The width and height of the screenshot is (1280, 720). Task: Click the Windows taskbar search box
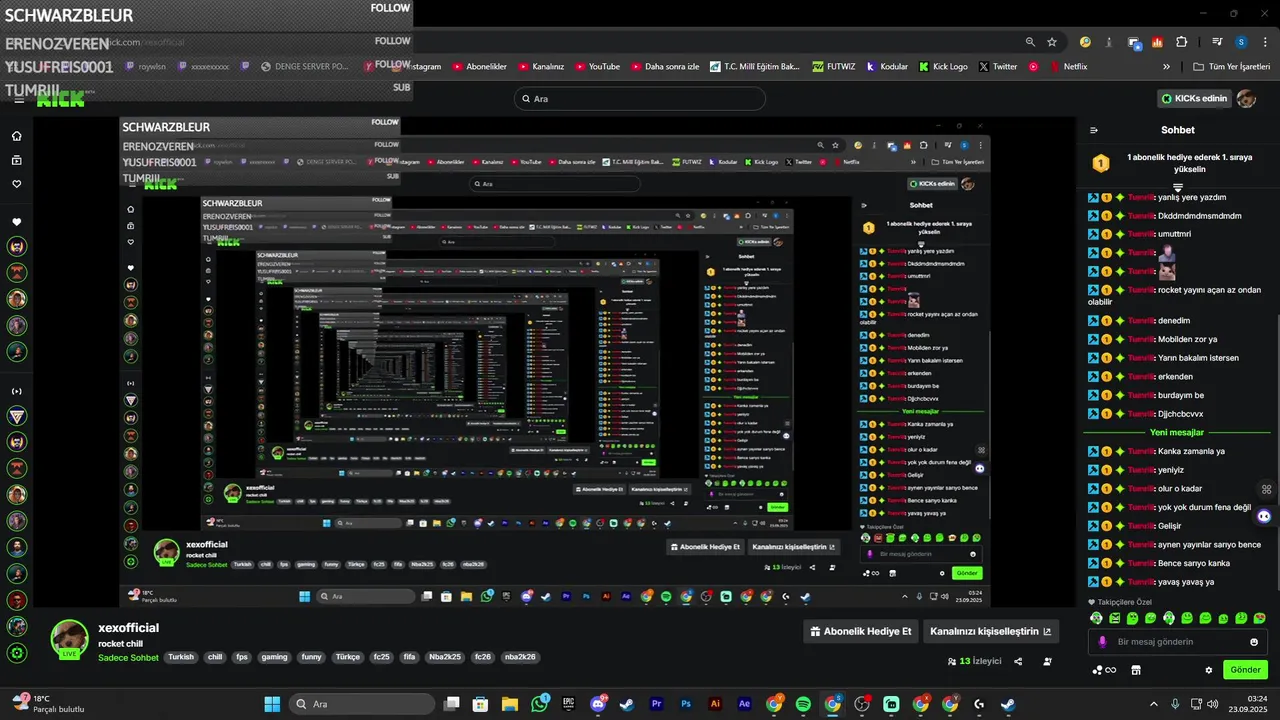click(362, 704)
